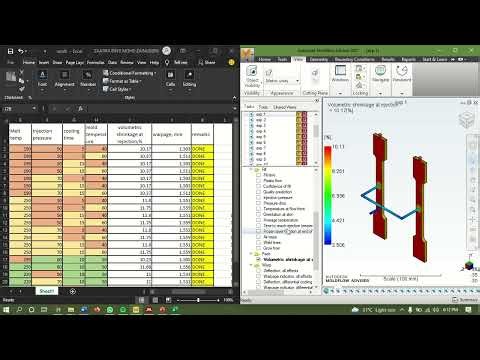Click the Moldflow application logo button
Image resolution: width=480 pixels, height=360 pixels.
[x=247, y=54]
